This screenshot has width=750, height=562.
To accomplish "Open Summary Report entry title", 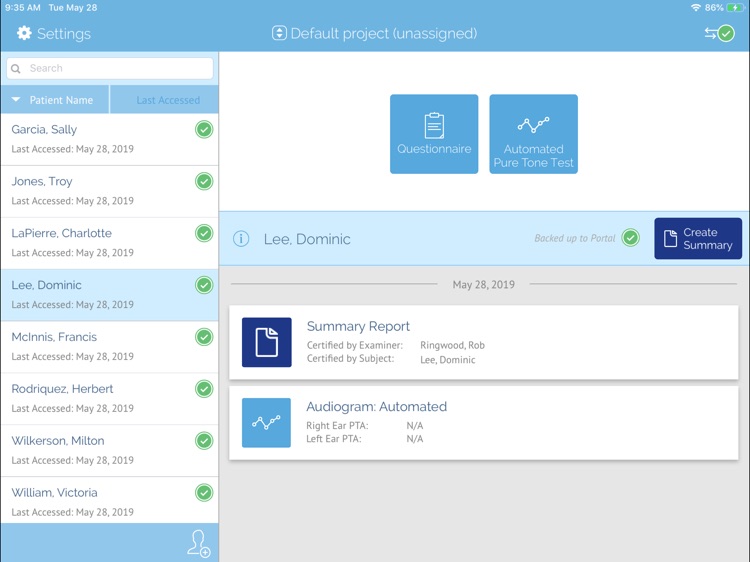I will [x=358, y=326].
